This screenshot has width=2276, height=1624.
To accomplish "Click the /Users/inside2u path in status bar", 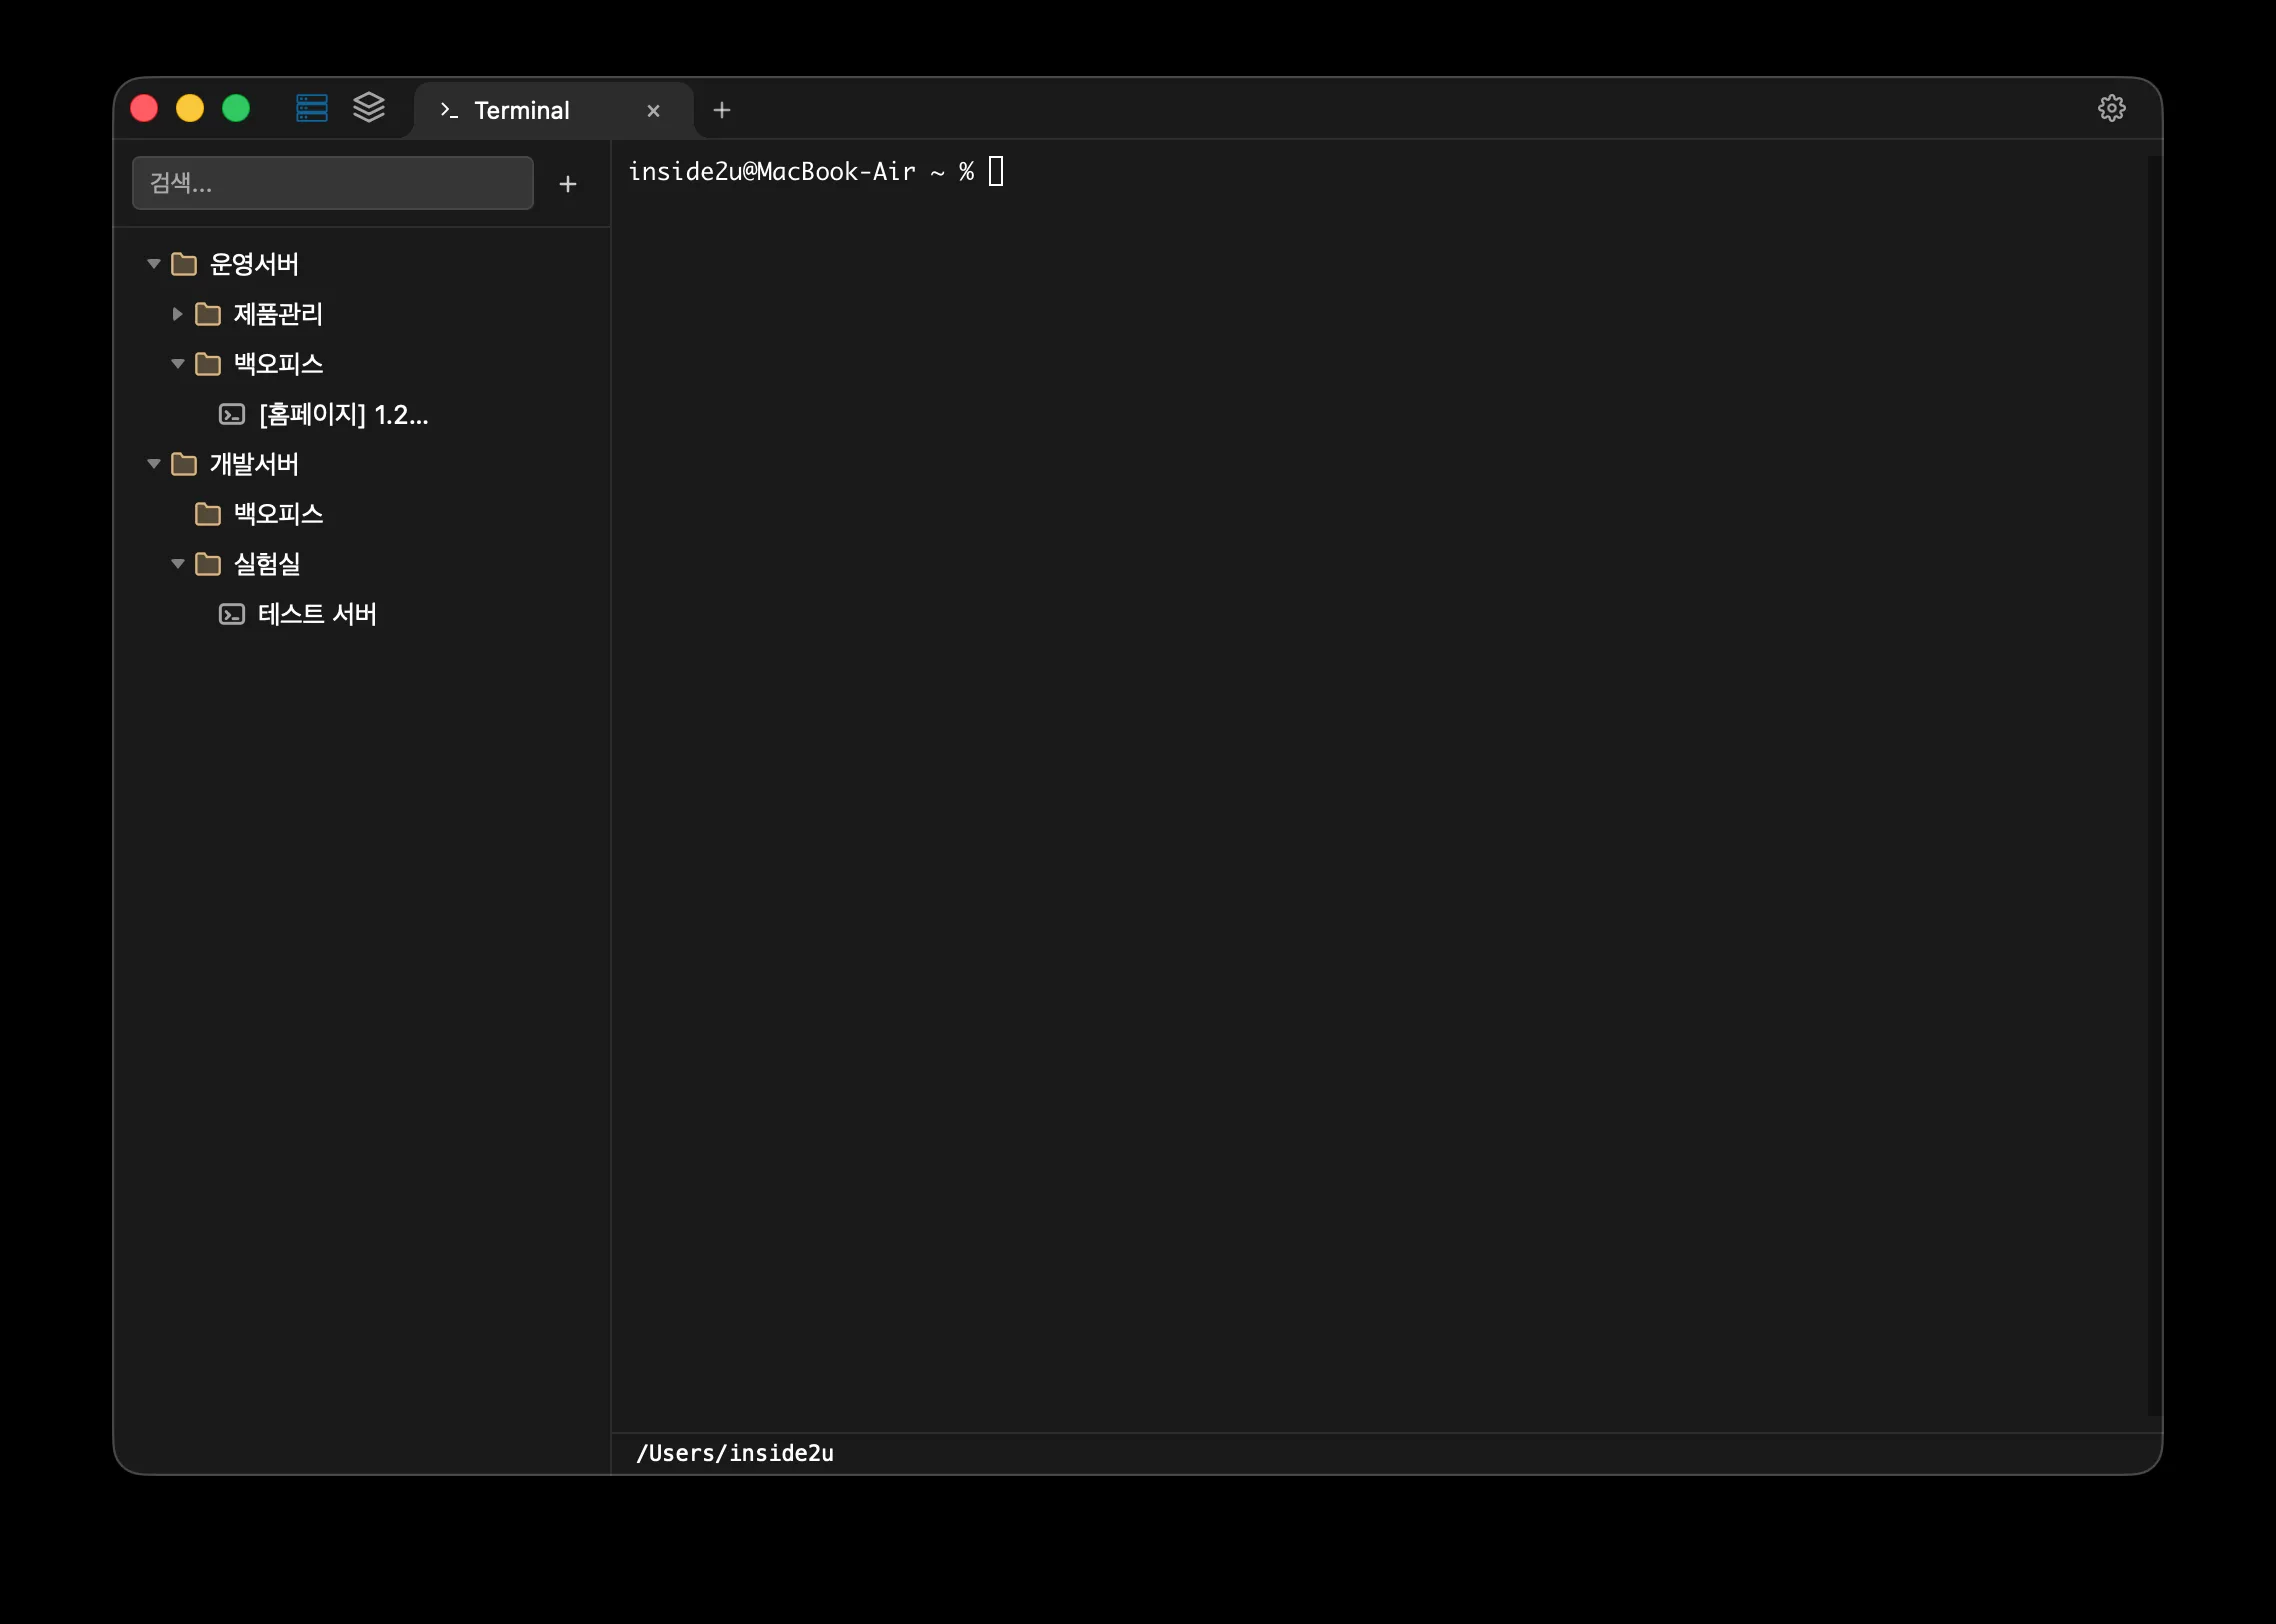I will point(734,1453).
